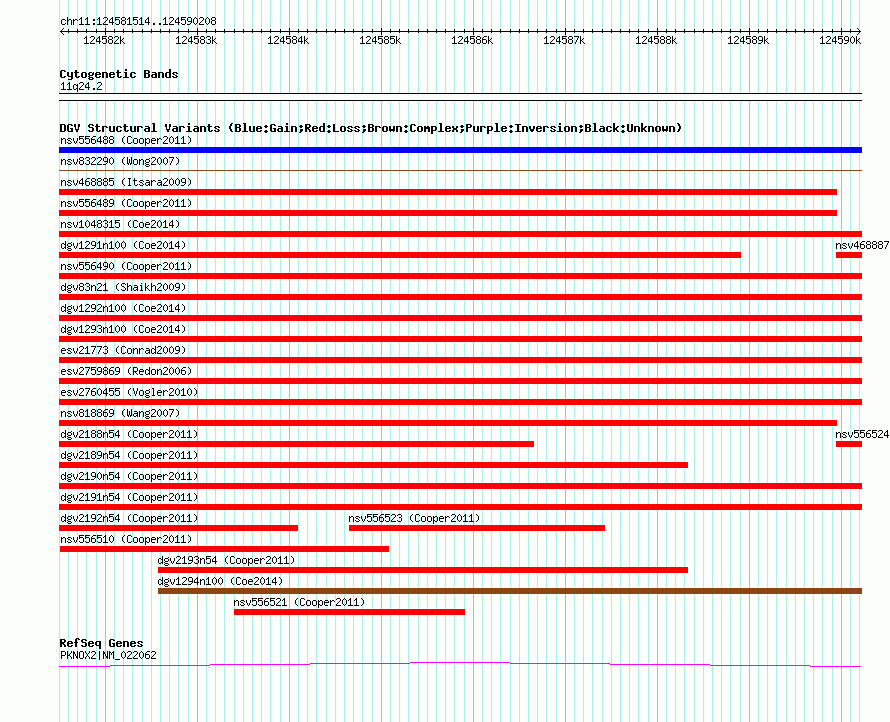Select the red nsv556510 loss bar
This screenshot has height=722, width=890.
tap(224, 549)
